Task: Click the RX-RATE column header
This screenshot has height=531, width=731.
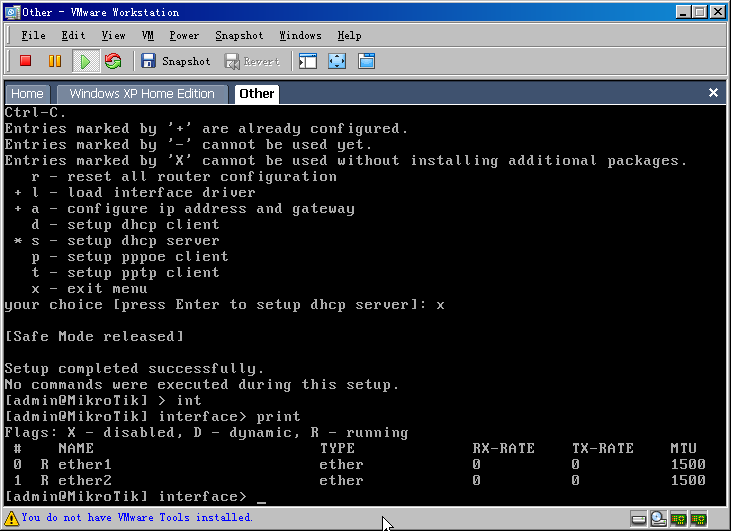Action: tap(503, 448)
